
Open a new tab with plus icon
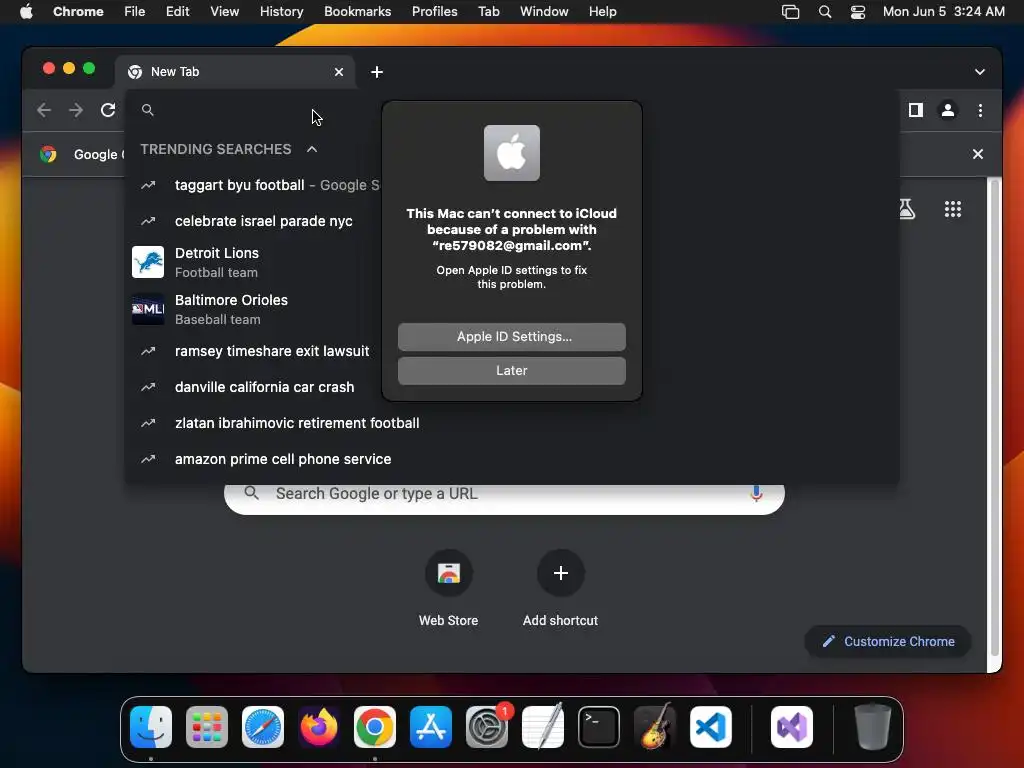pyautogui.click(x=377, y=72)
